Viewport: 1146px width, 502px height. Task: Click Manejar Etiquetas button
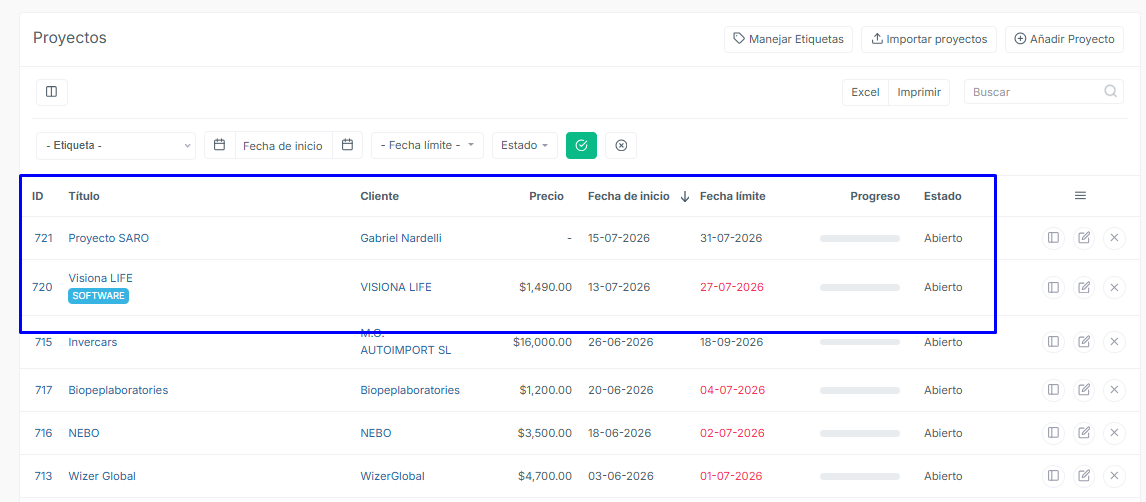click(789, 39)
